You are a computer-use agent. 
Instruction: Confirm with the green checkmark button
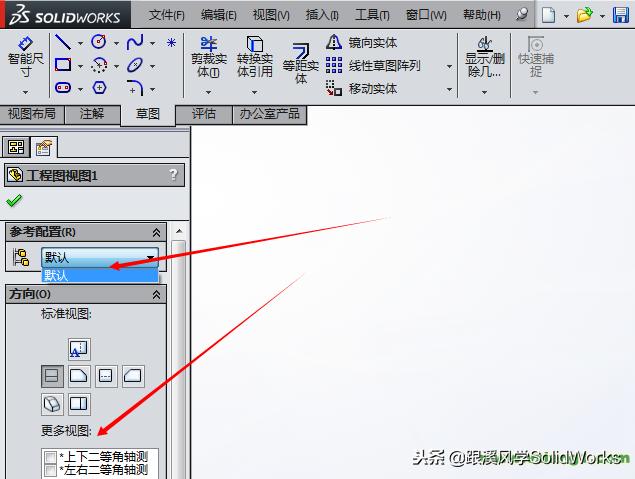point(14,200)
